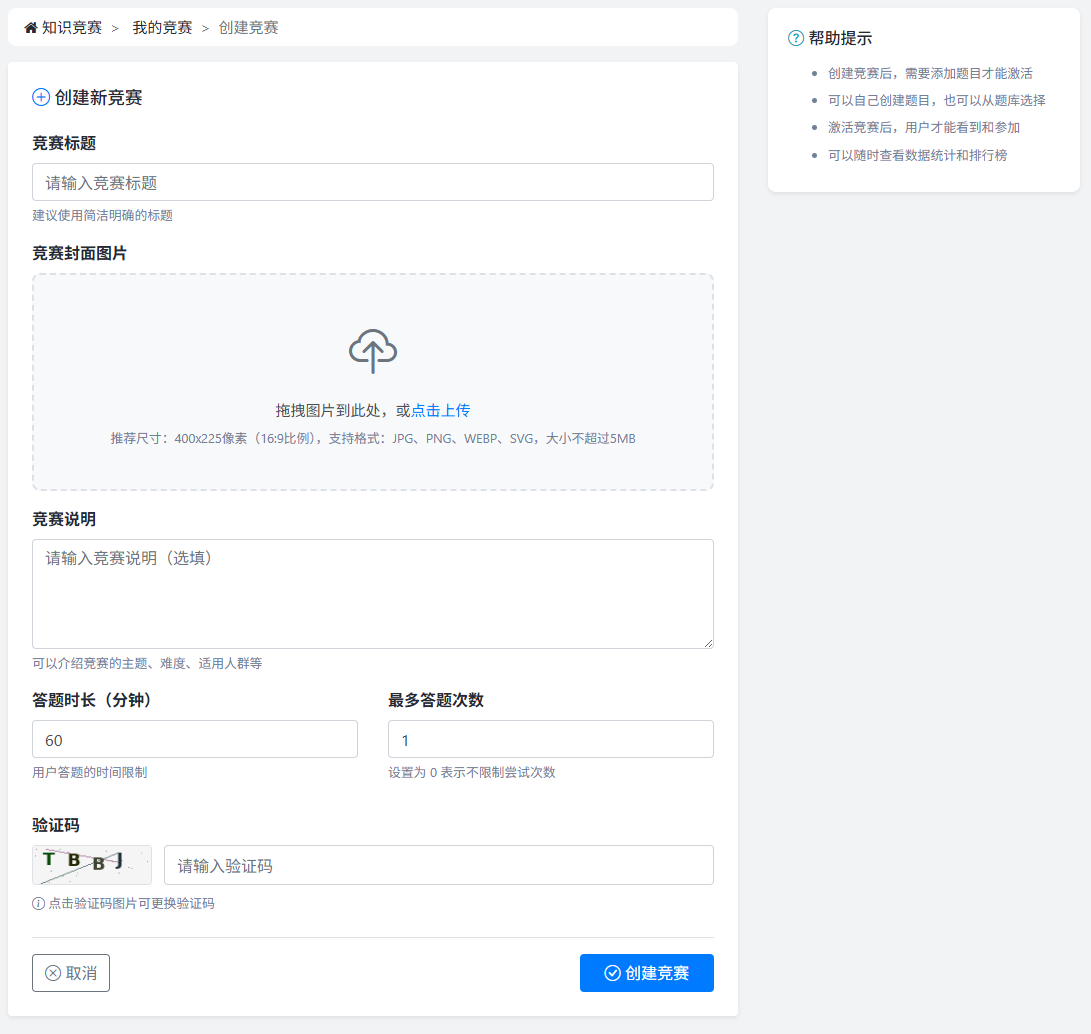Select the 最多答题次数 field showing 1

point(551,739)
